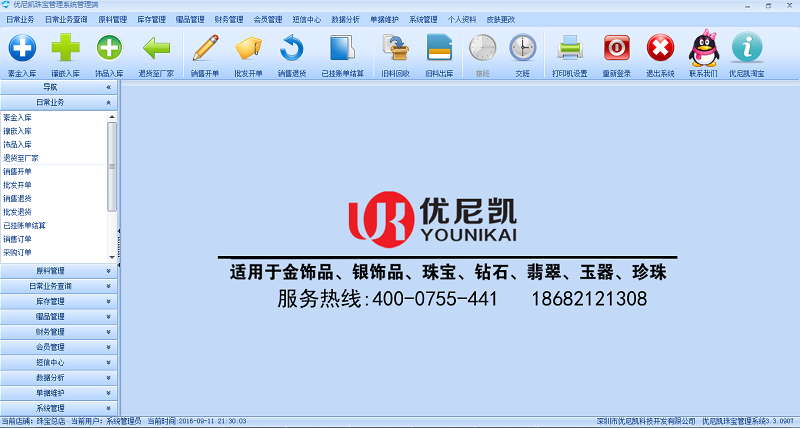The height and width of the screenshot is (428, 800).
Task: Click the 饰品入库 green circle plus toolbar icon
Action: coord(109,48)
